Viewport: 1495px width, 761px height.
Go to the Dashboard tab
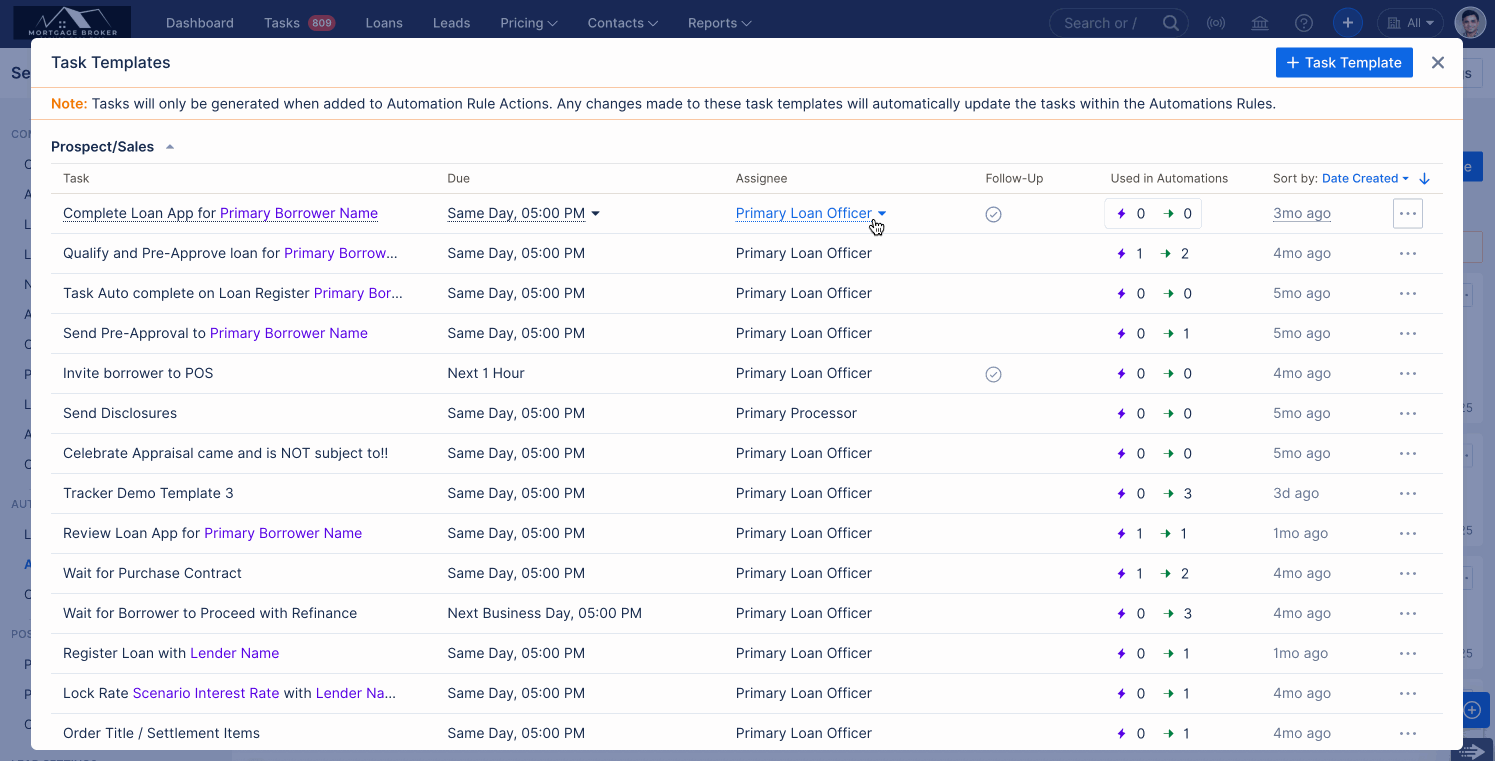tap(200, 23)
